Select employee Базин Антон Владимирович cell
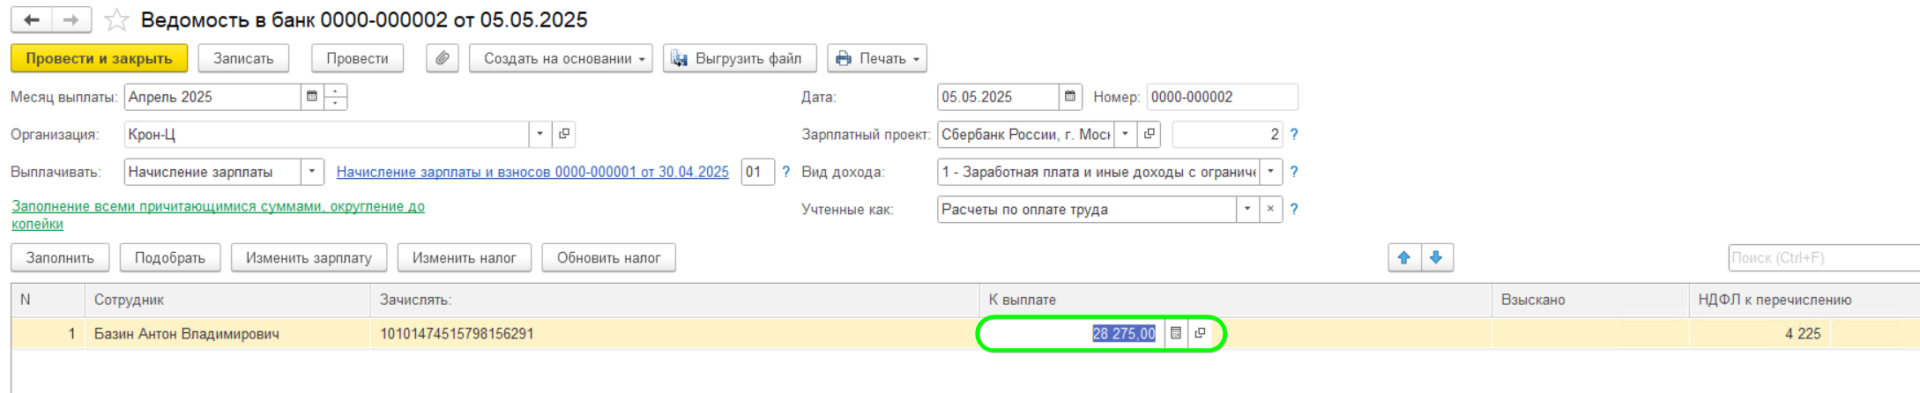Viewport: 1920px width, 393px height. tap(227, 334)
